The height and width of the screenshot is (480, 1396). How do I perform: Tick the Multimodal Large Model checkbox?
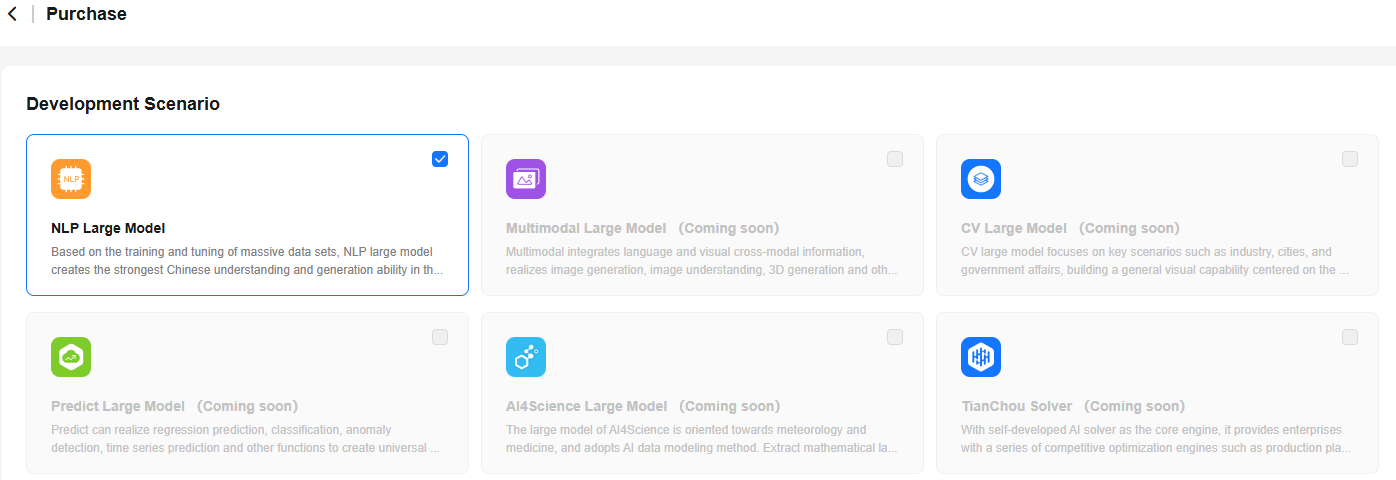[x=895, y=159]
